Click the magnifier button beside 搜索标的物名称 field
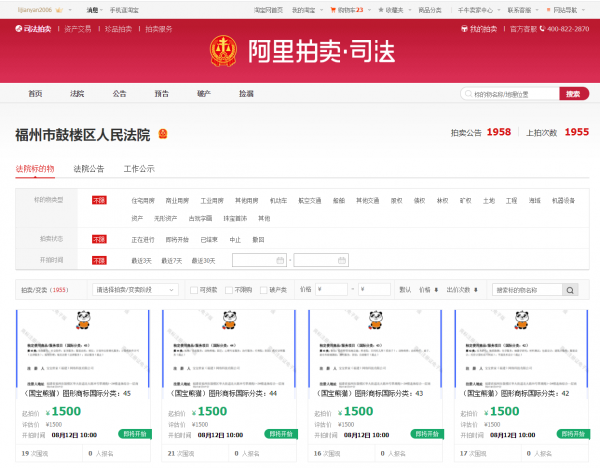Screen dimensions: 600x468 (x=570, y=290)
